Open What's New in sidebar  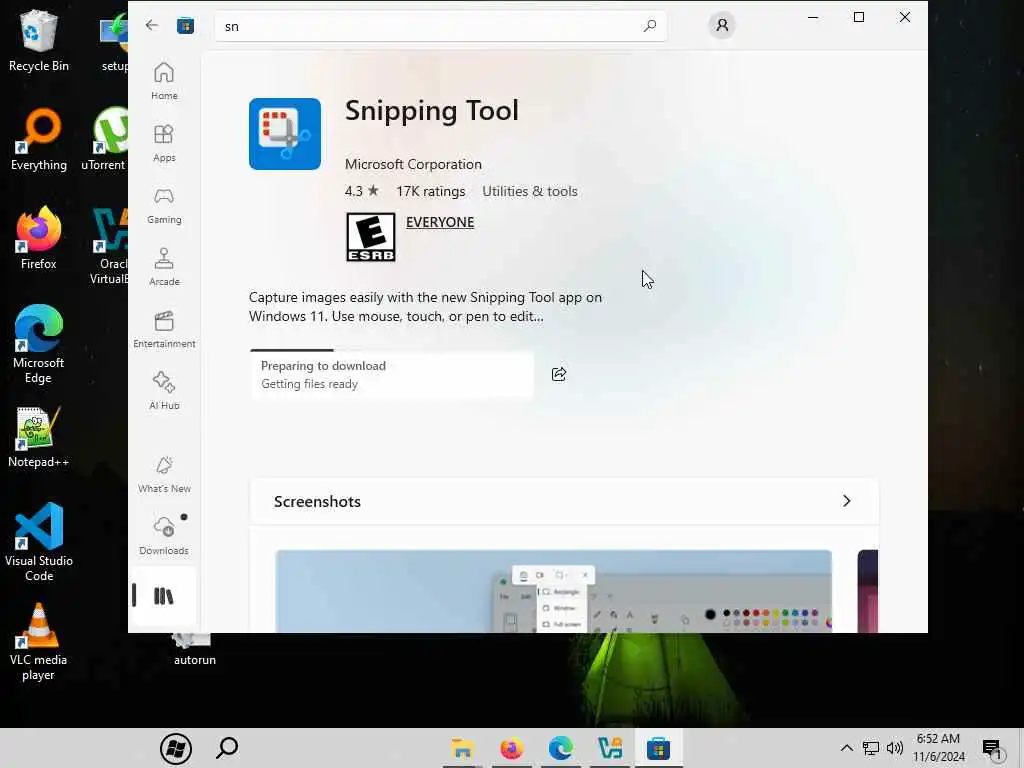(x=164, y=474)
